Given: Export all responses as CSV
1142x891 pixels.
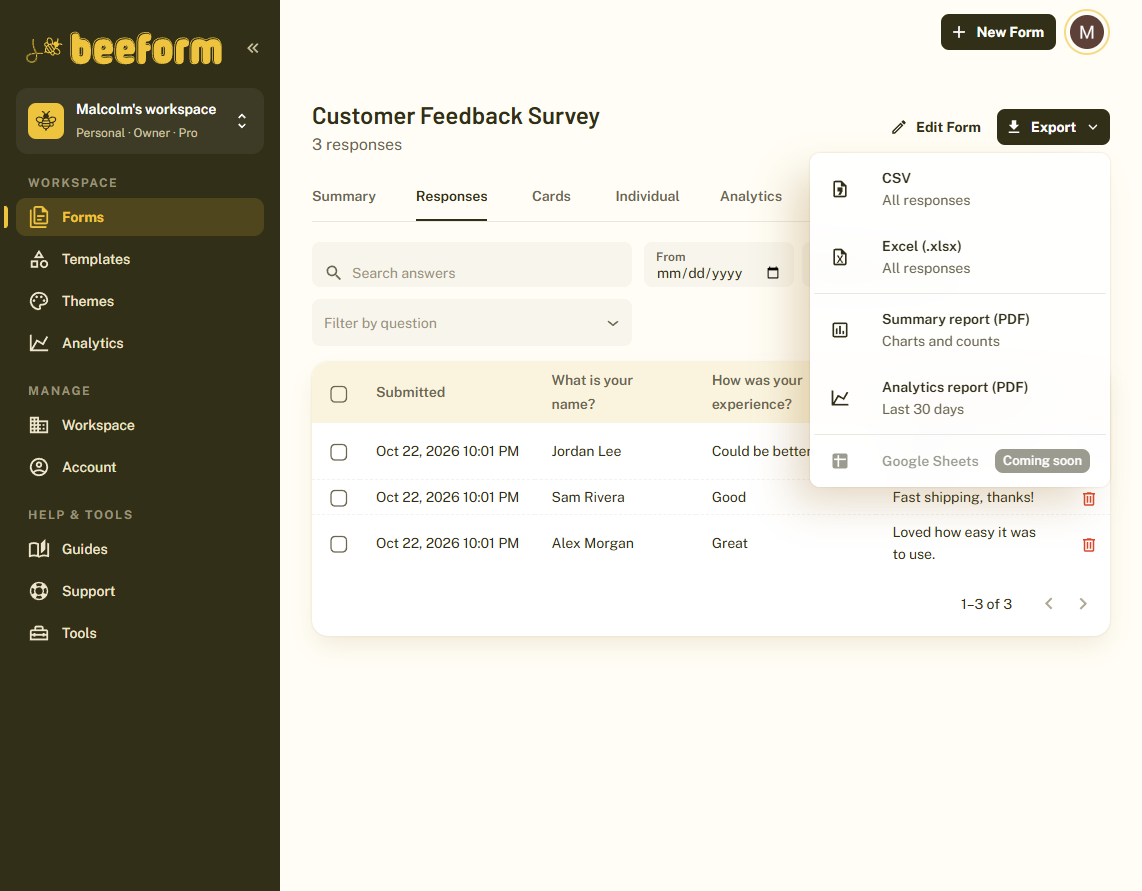Looking at the screenshot, I should click(x=960, y=189).
